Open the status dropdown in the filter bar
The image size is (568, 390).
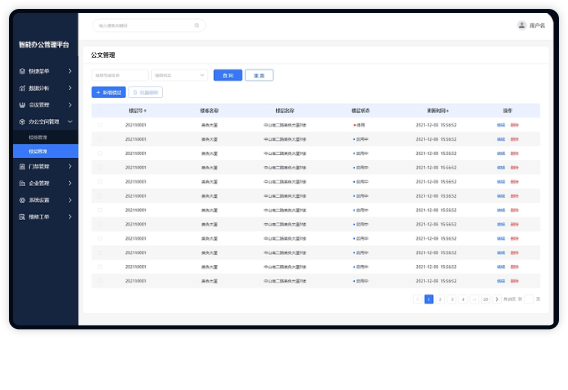click(179, 75)
